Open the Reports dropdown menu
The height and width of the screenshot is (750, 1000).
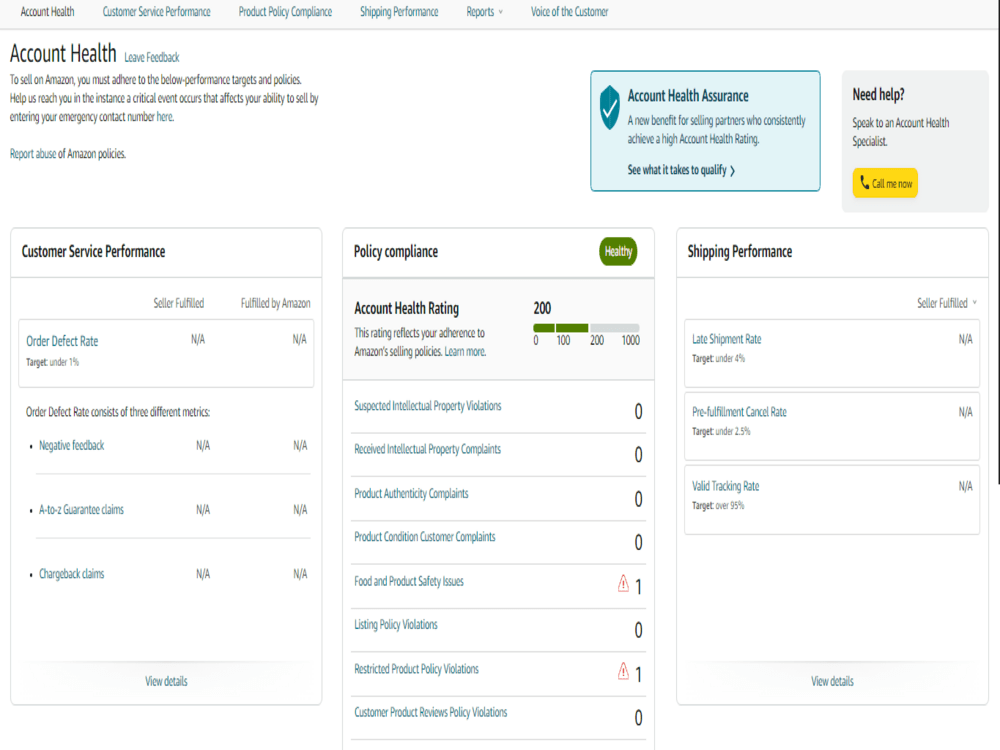(x=484, y=11)
